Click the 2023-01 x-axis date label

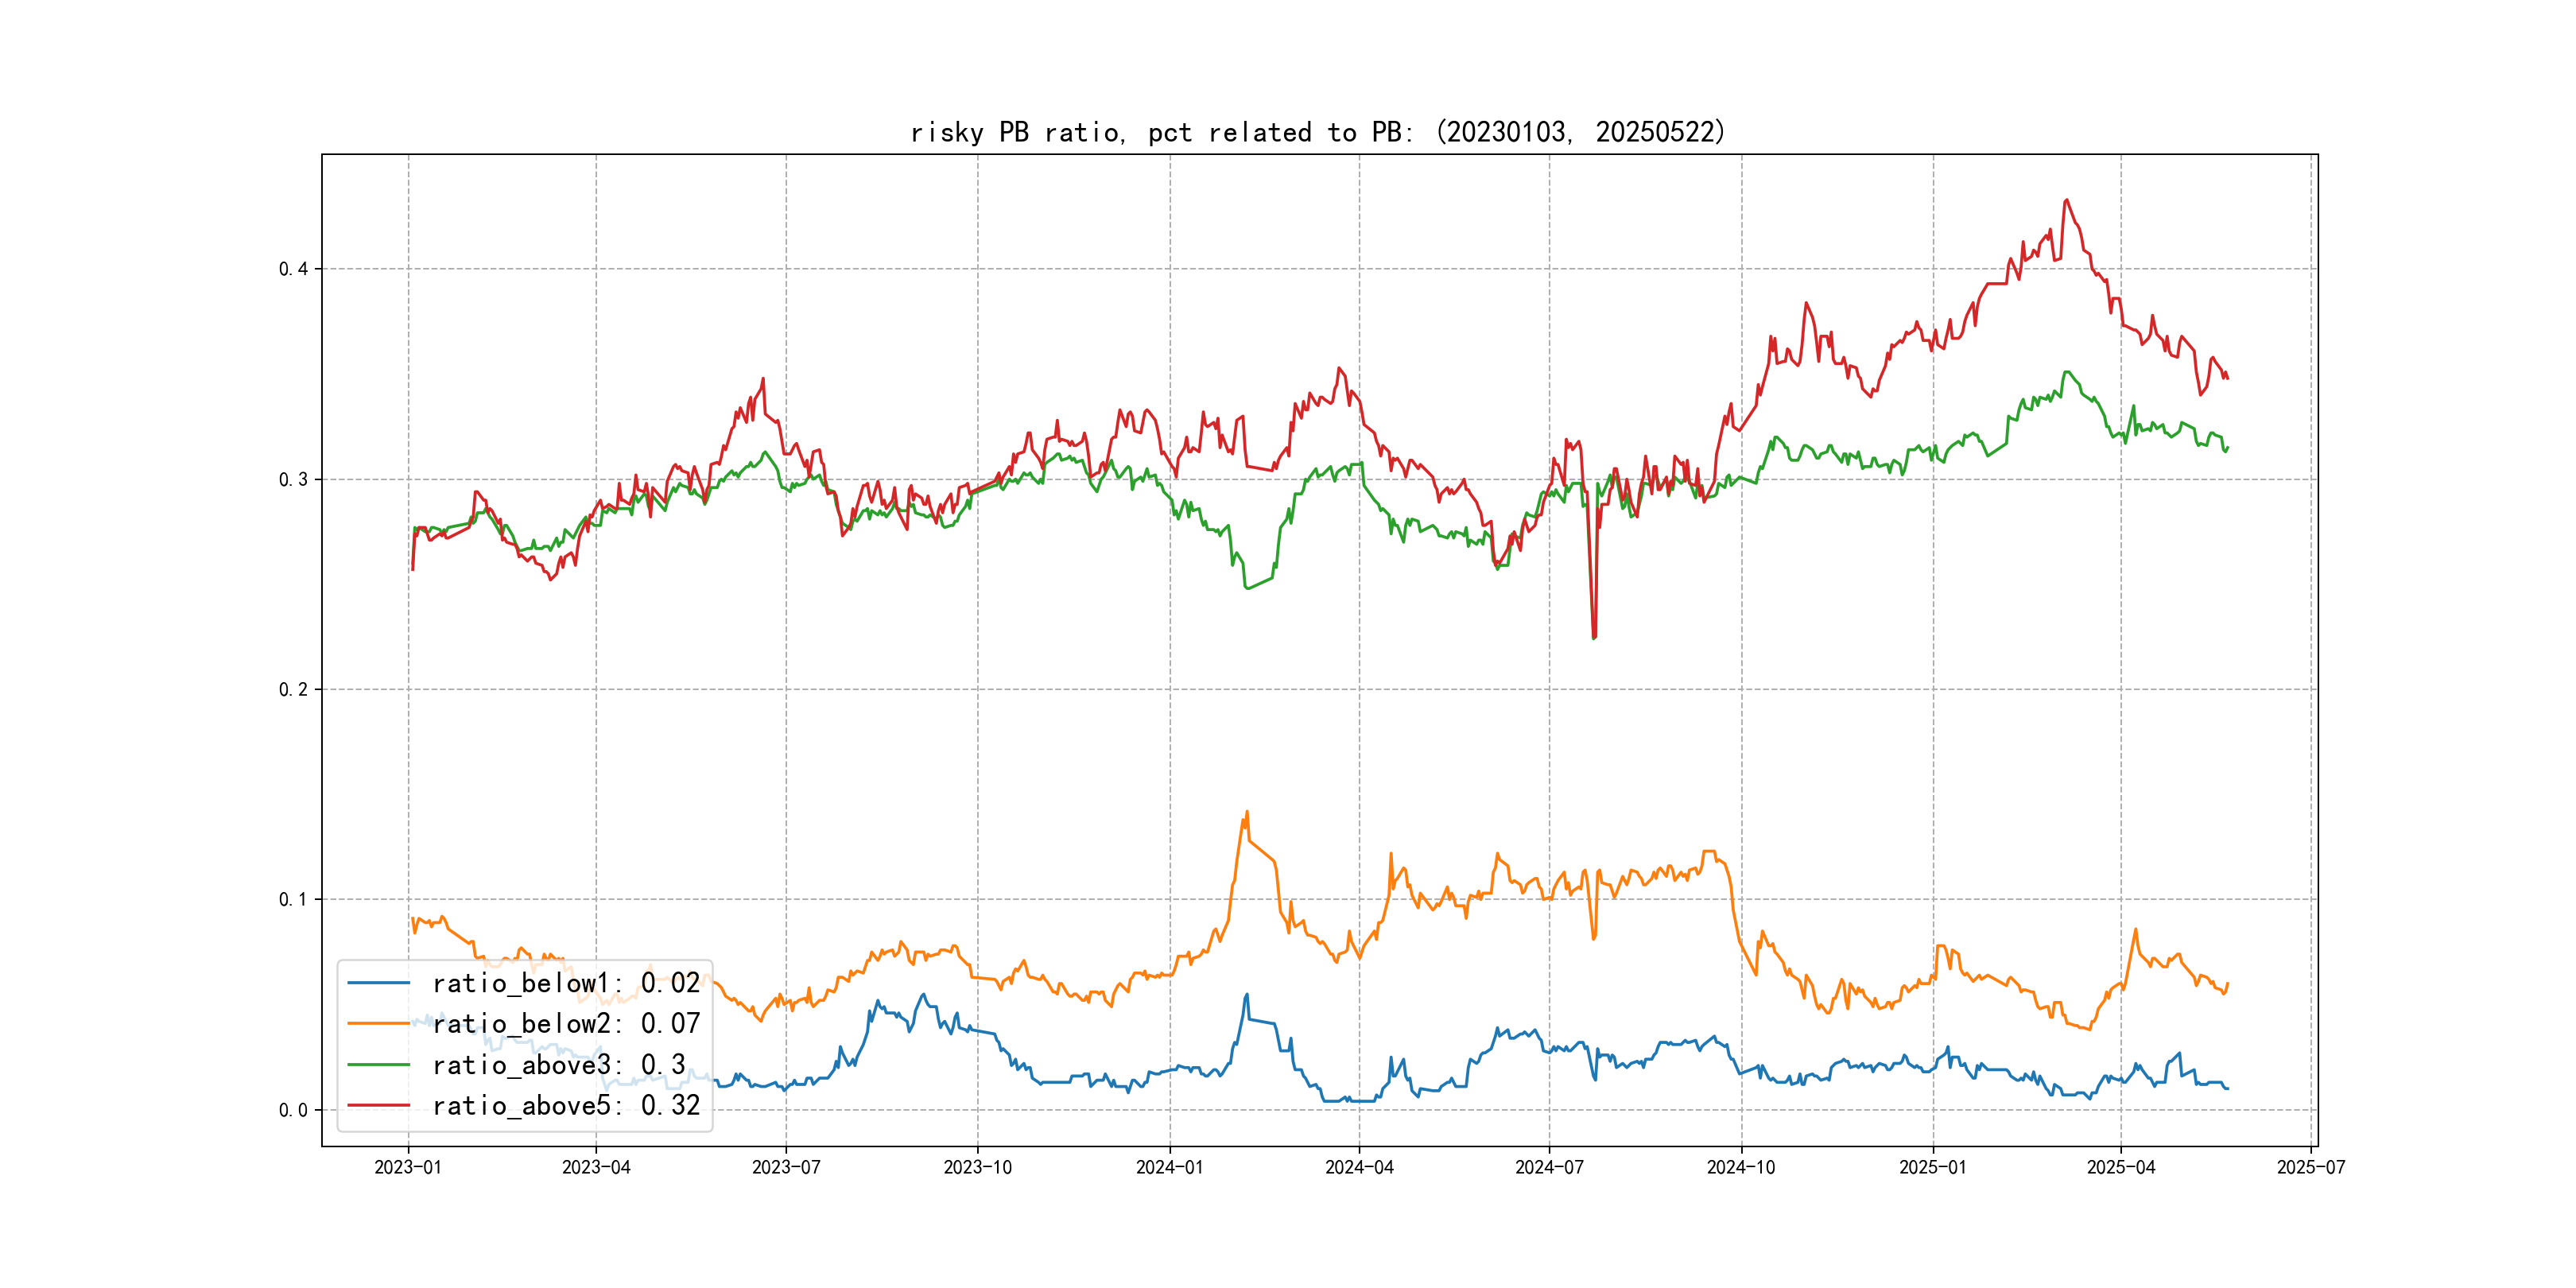408,1167
